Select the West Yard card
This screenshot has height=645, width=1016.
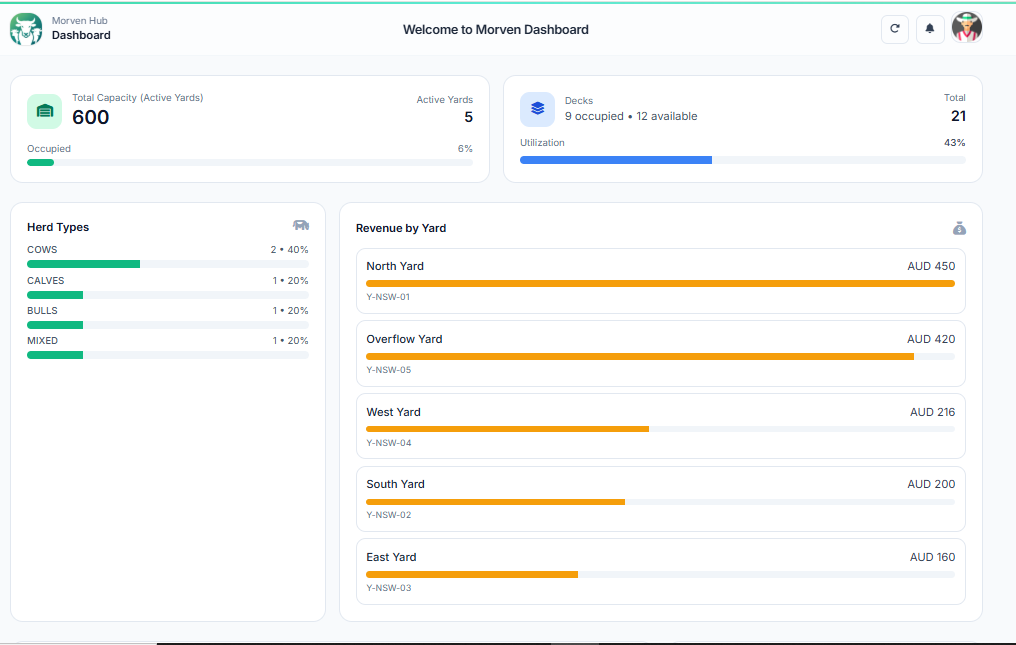click(x=660, y=425)
